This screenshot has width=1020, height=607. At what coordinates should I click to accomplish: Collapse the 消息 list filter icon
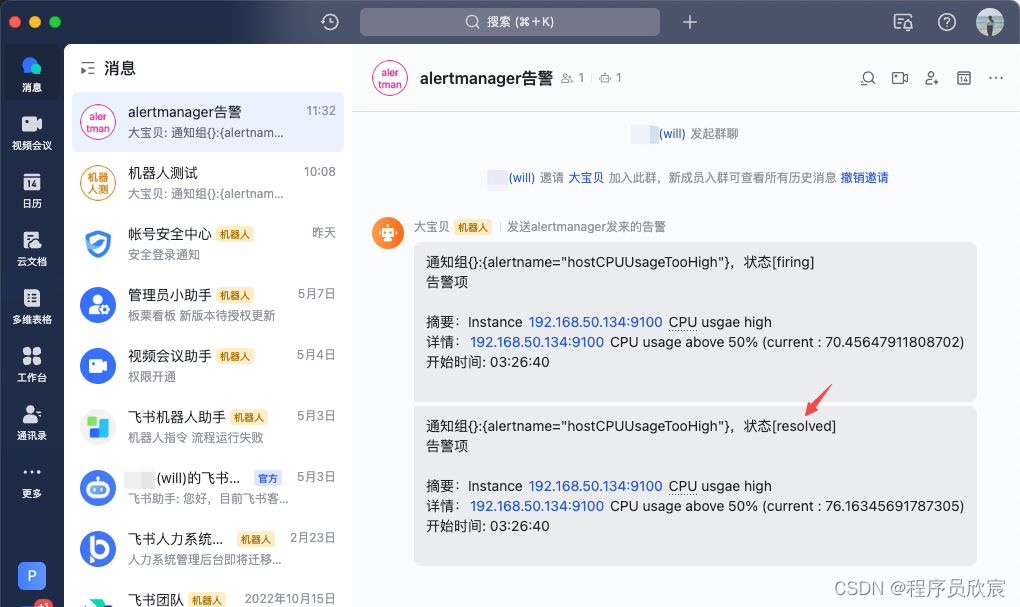(x=87, y=68)
